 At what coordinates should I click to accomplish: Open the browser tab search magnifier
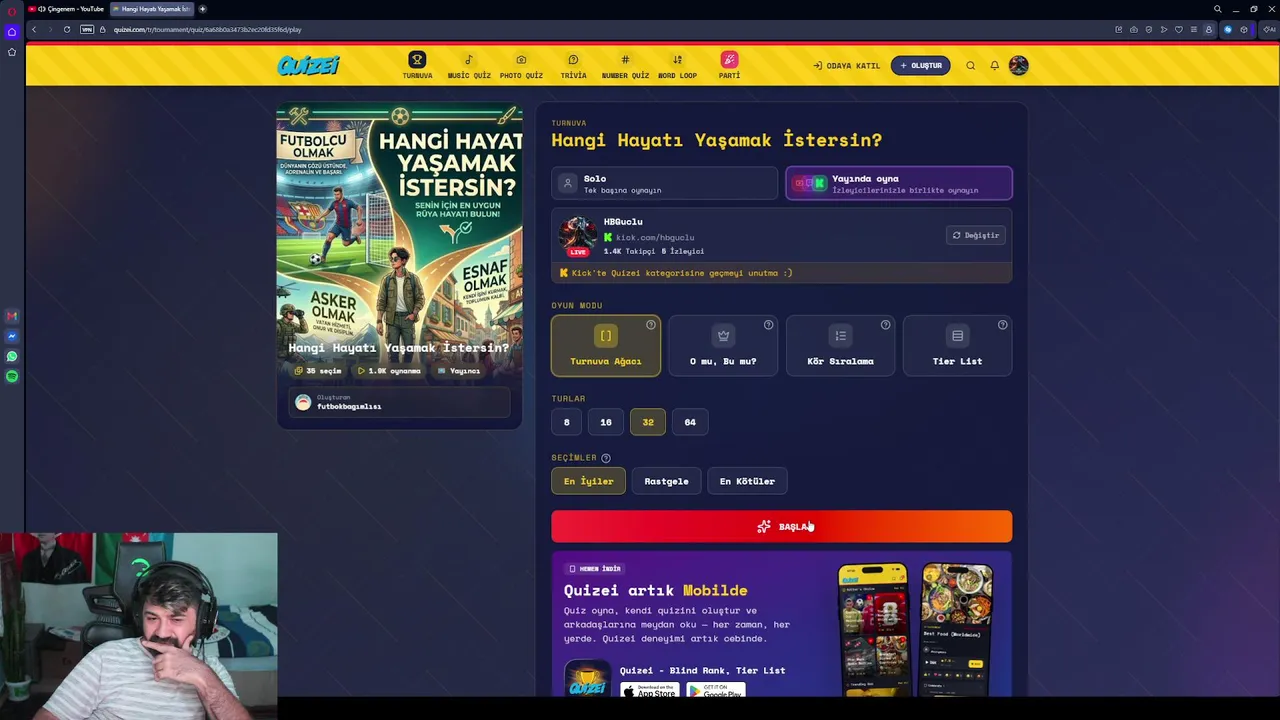click(1217, 9)
